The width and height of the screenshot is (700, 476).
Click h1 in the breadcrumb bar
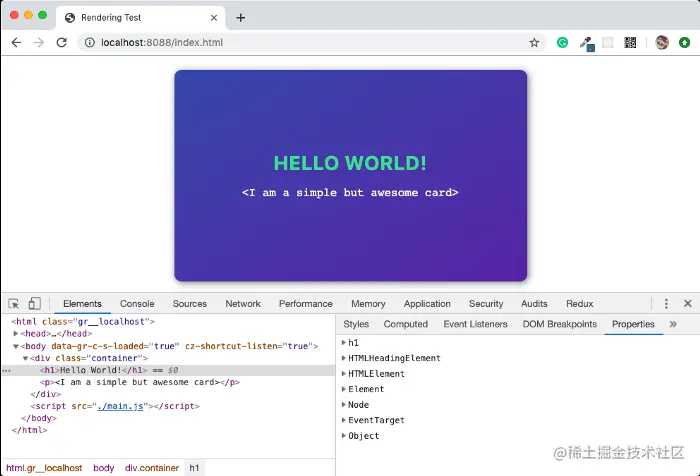click(x=194, y=468)
